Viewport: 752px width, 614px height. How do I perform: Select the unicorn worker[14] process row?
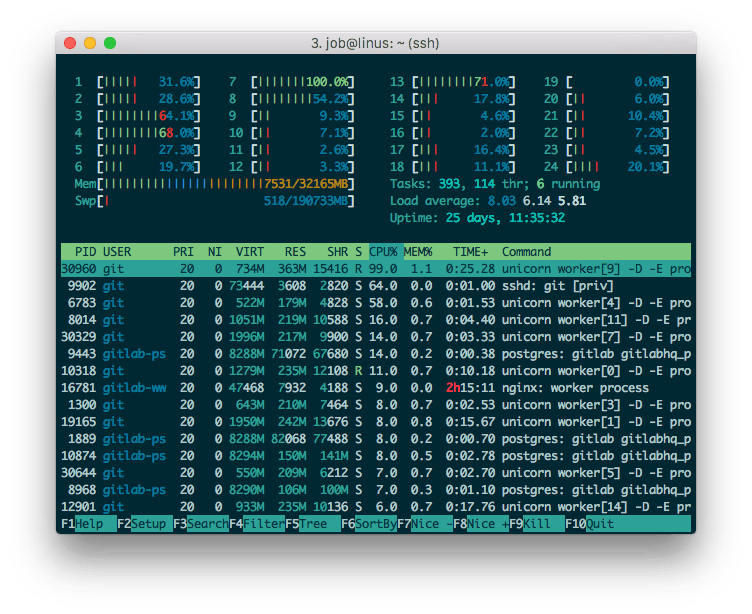coord(376,507)
